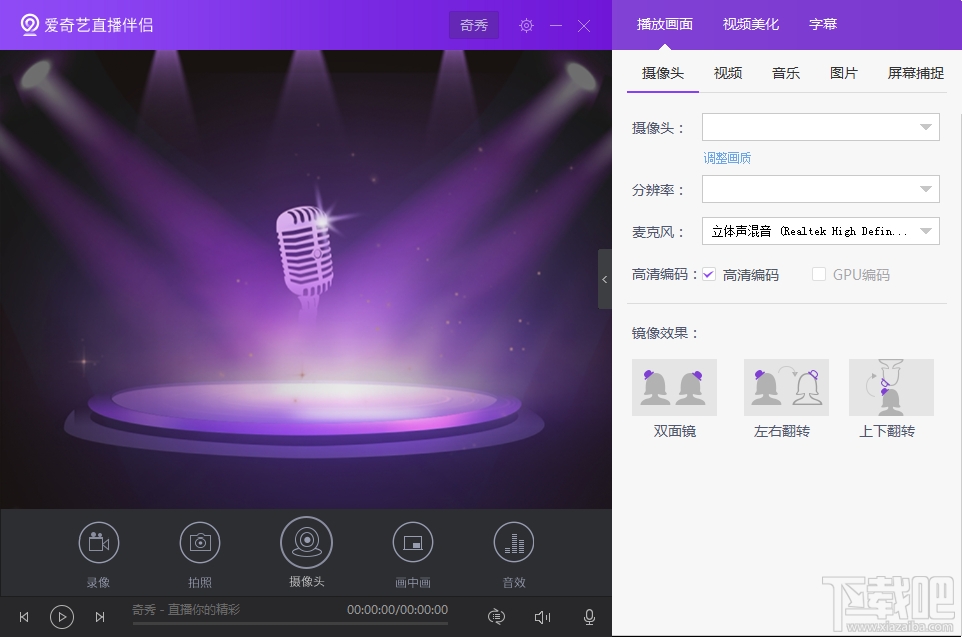Mute the speaker volume icon
Screen dimensions: 962x637
coord(542,617)
